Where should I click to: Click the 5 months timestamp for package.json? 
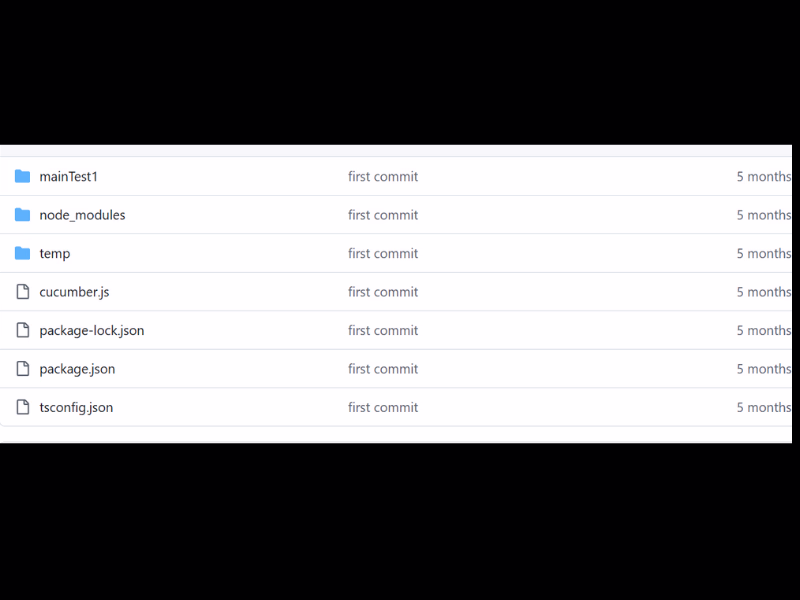point(764,369)
